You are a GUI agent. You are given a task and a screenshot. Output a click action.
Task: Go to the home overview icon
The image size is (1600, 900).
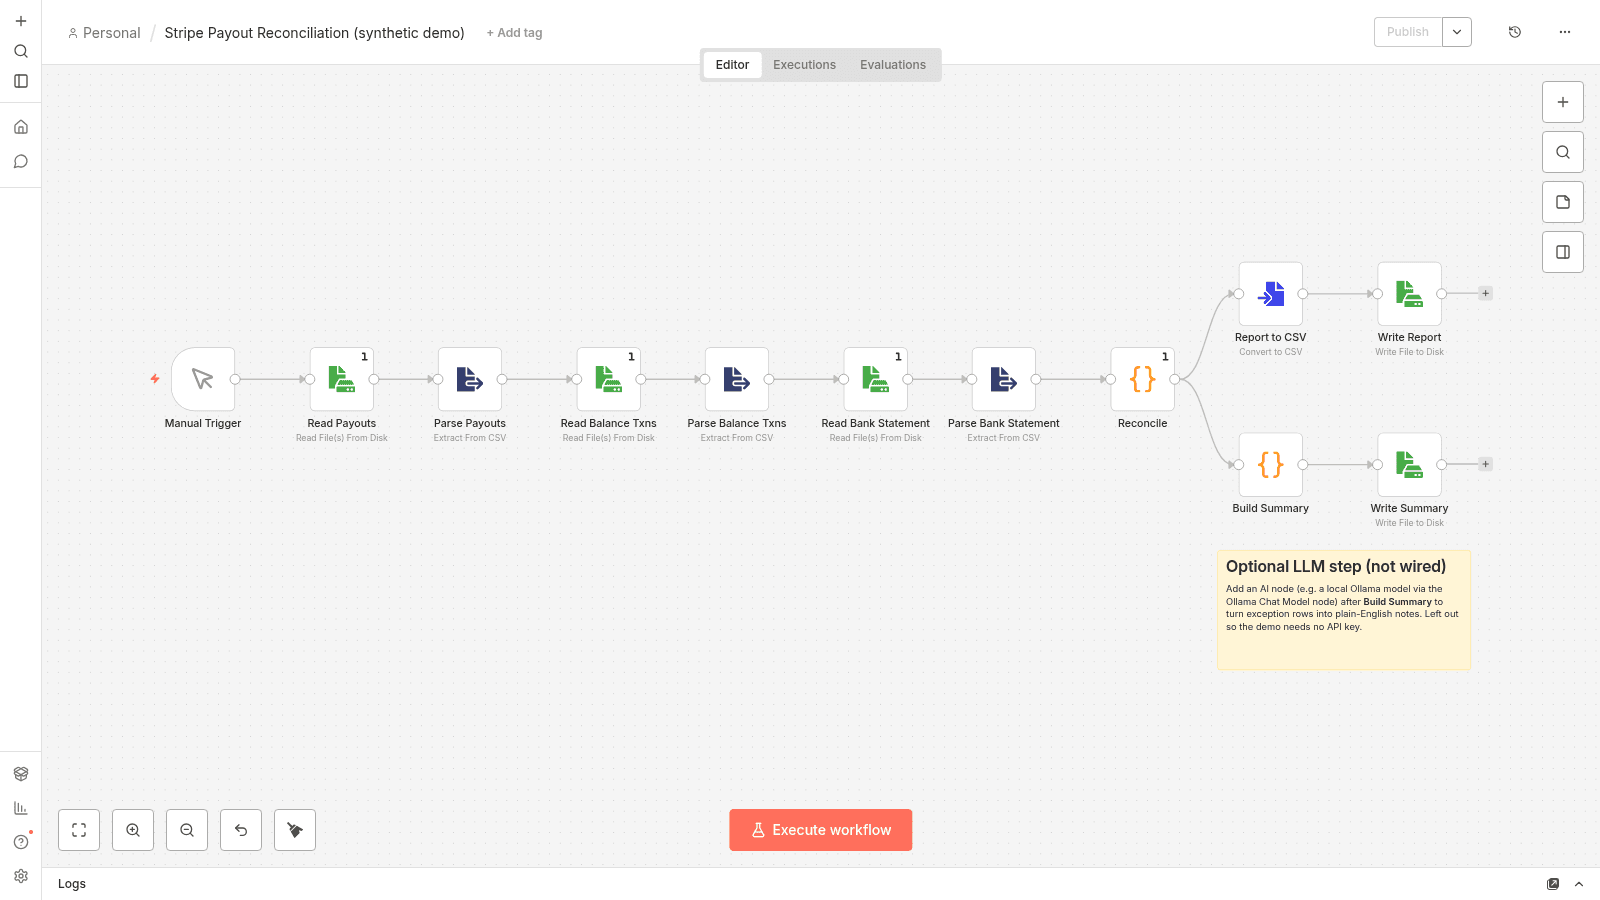pyautogui.click(x=21, y=127)
